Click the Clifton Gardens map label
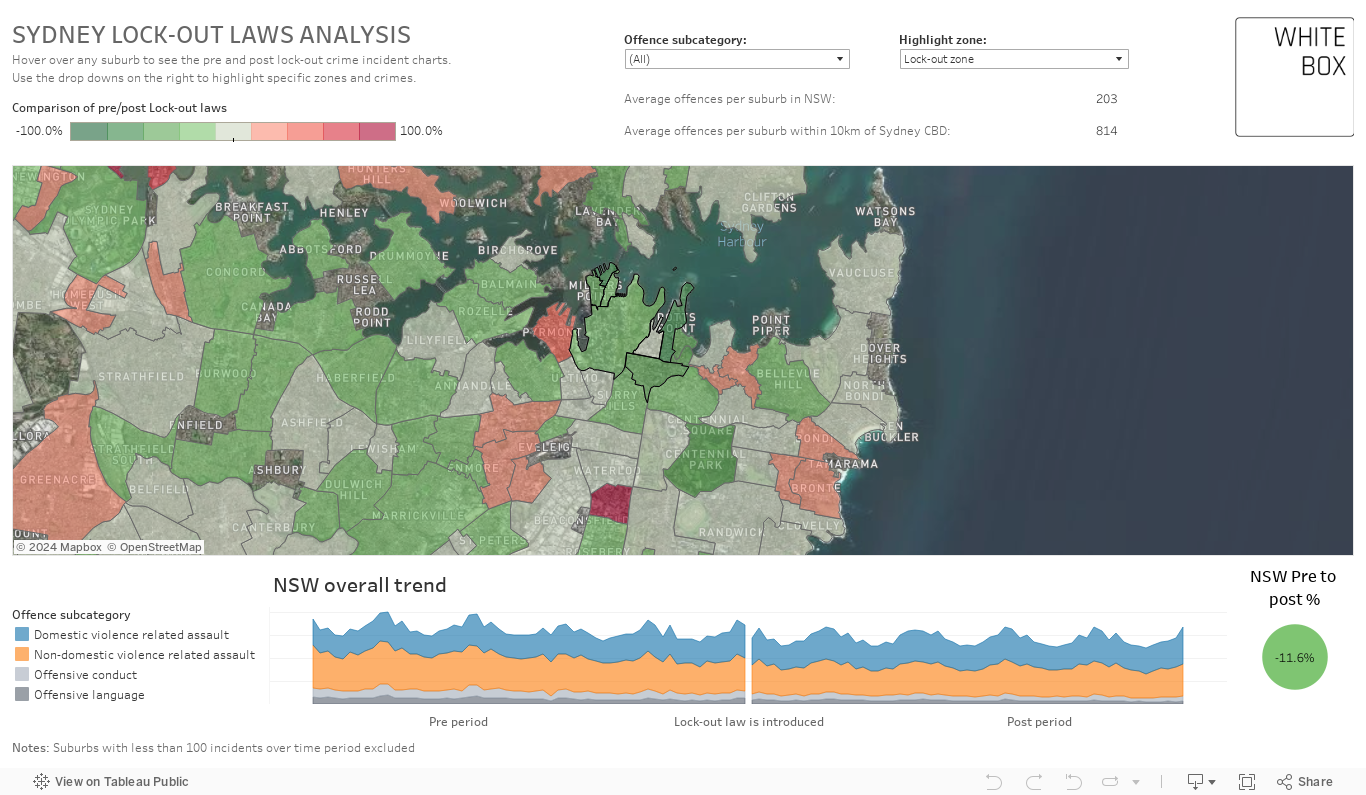Viewport: 1366px width, 795px height. point(770,202)
